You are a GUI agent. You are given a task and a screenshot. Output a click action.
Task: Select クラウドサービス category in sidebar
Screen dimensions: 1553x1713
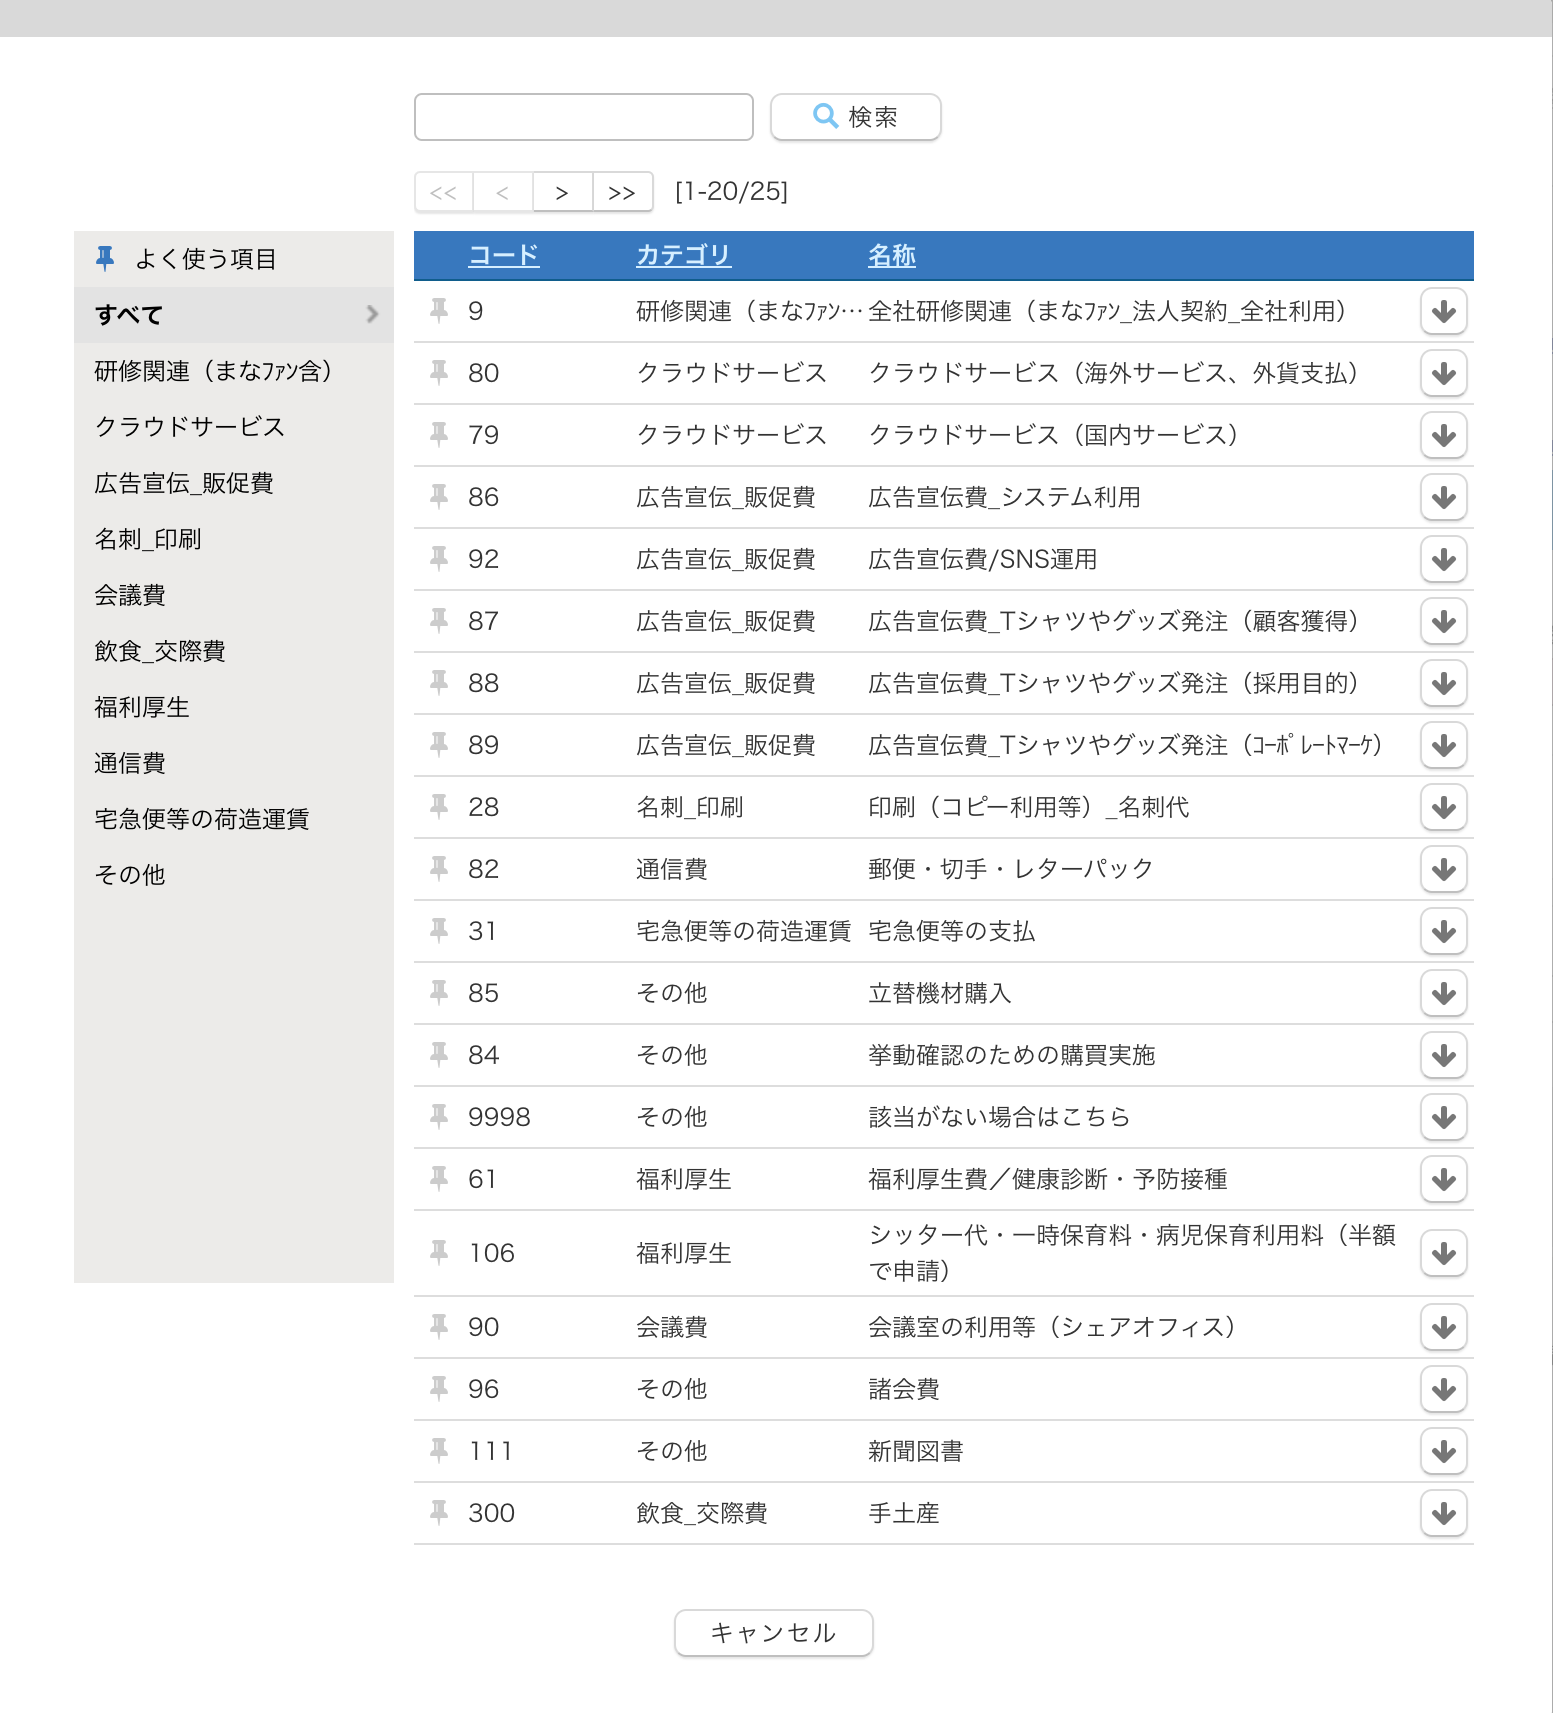point(190,427)
